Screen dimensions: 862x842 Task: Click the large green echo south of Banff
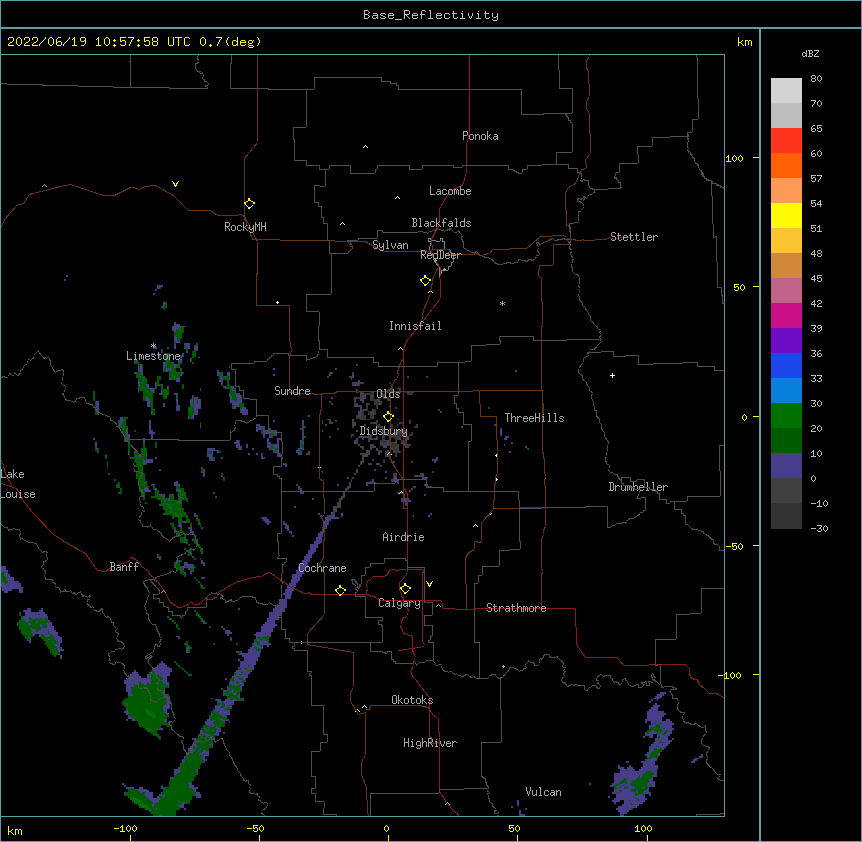147,700
